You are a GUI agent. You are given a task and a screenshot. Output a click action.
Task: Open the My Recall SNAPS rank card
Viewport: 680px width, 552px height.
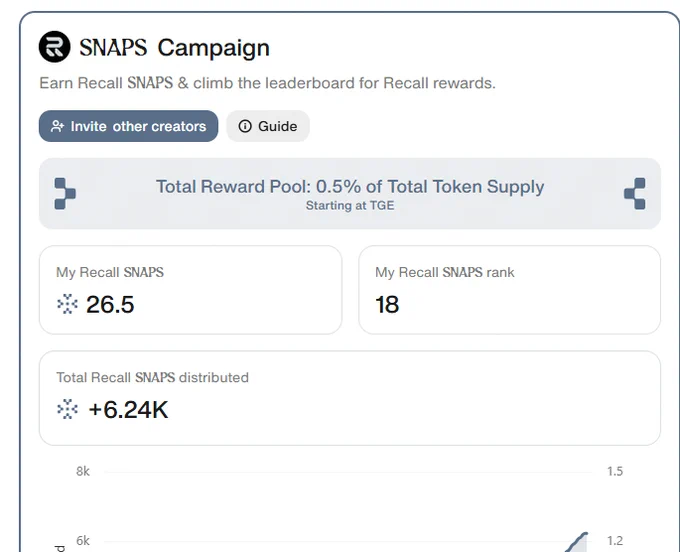coord(510,290)
